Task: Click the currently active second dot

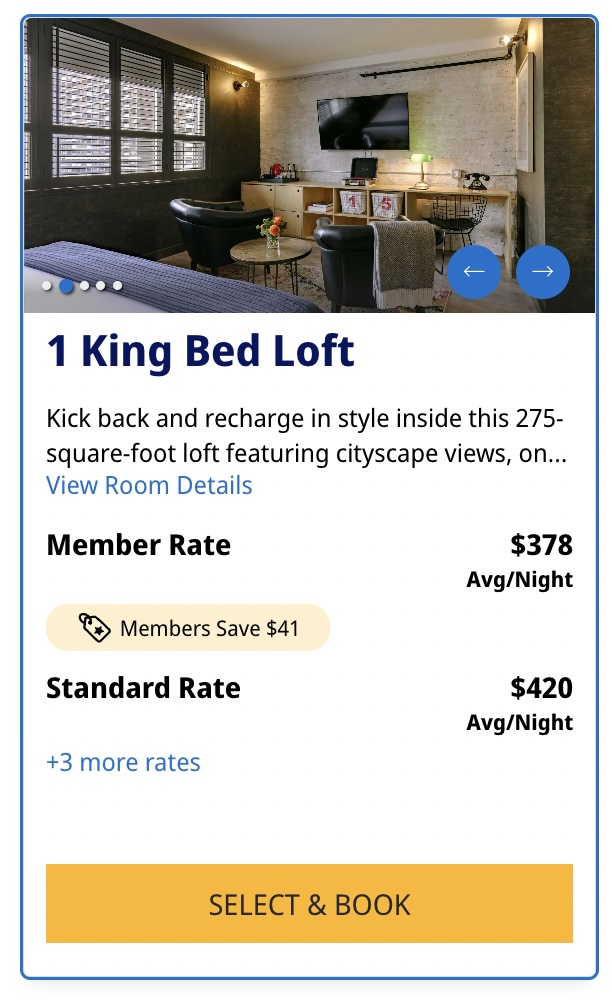Action: pyautogui.click(x=65, y=286)
